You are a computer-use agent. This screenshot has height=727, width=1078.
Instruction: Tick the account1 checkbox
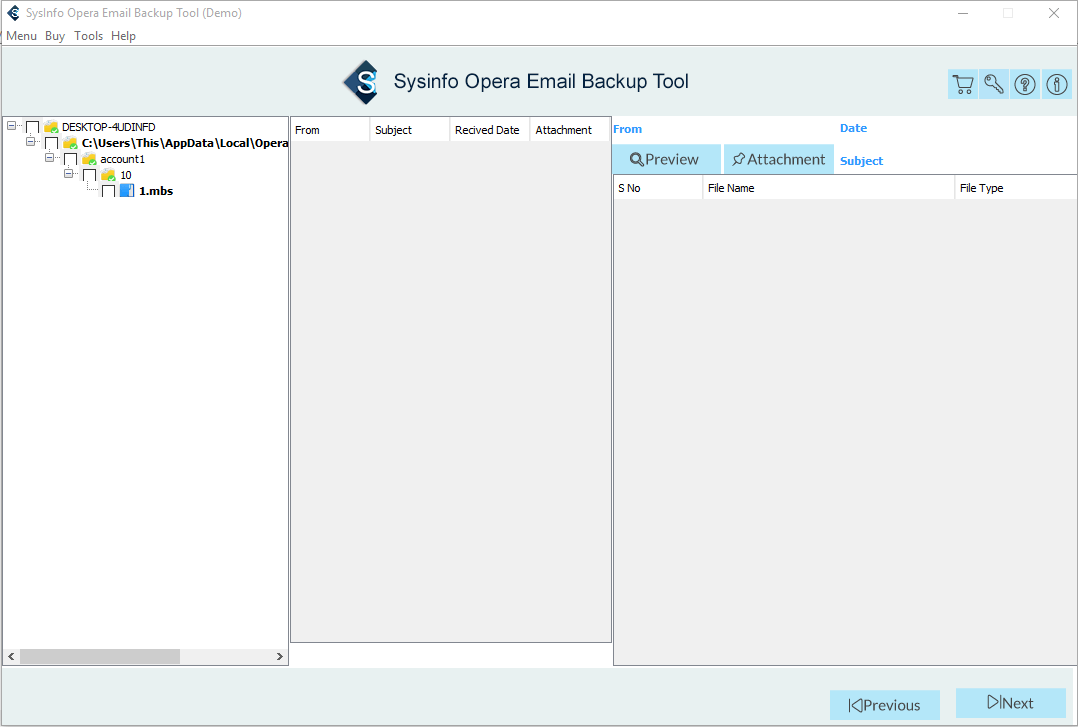[x=70, y=160]
